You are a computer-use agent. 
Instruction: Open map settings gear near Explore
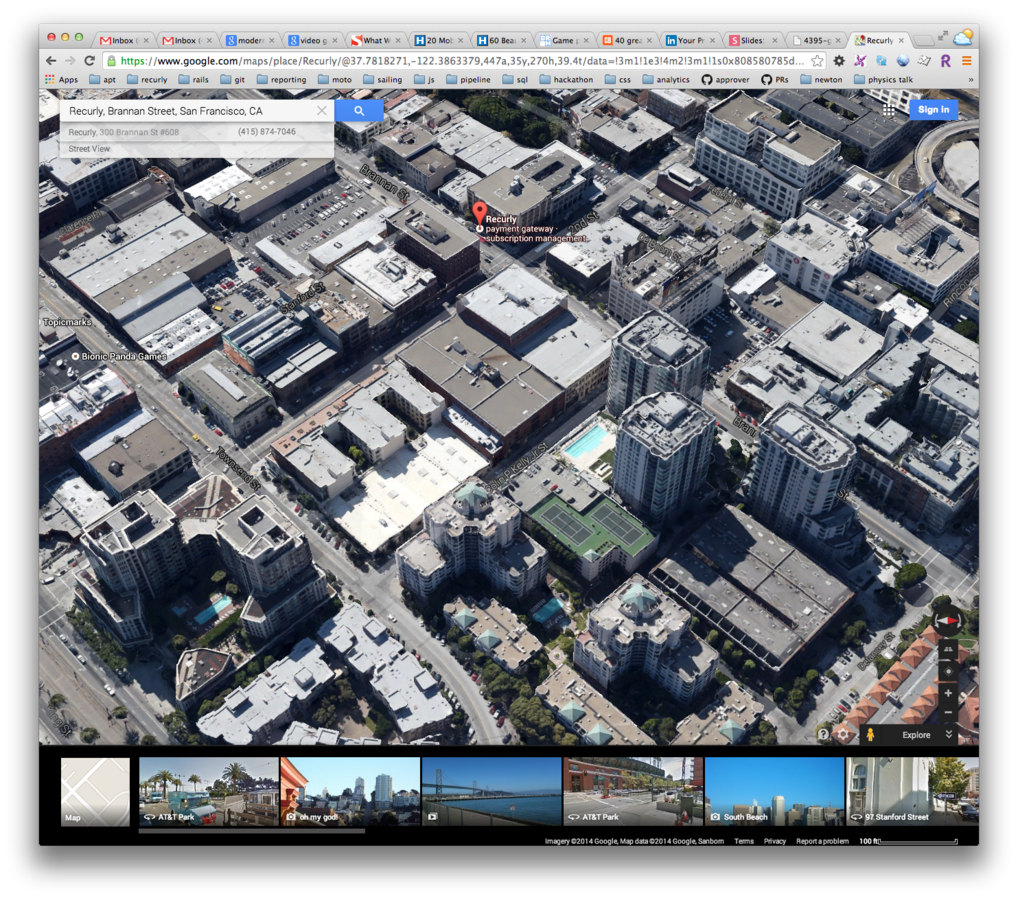point(843,734)
